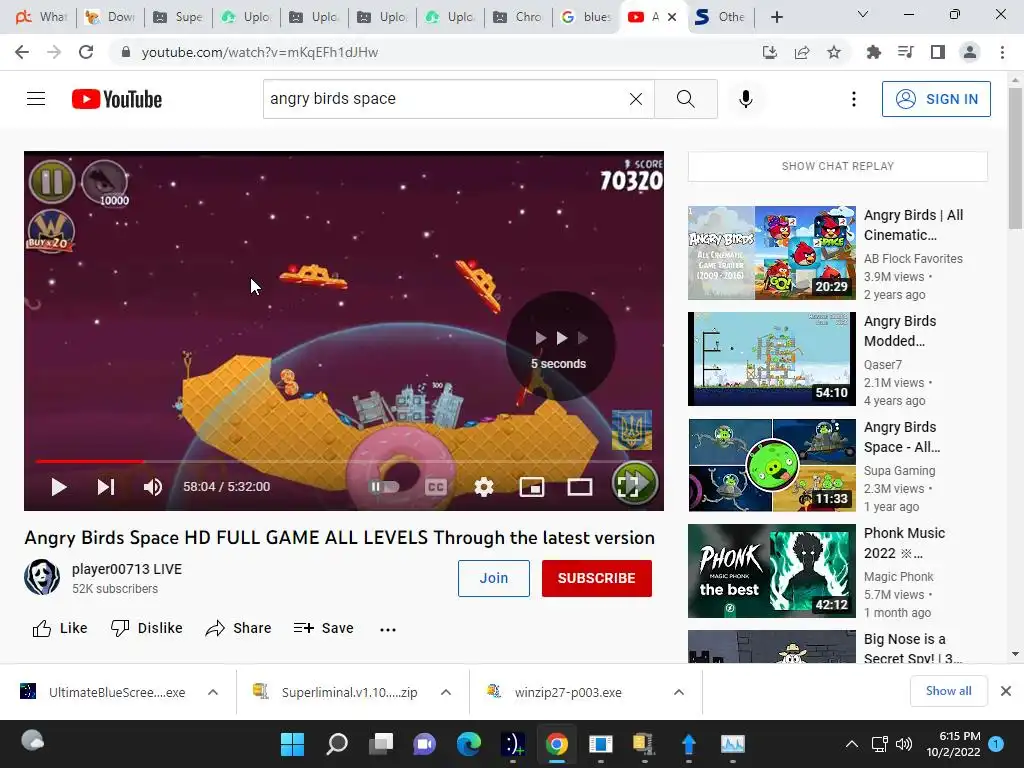Open player00713 LIVE channel avatar
1024x768 pixels.
(x=42, y=577)
